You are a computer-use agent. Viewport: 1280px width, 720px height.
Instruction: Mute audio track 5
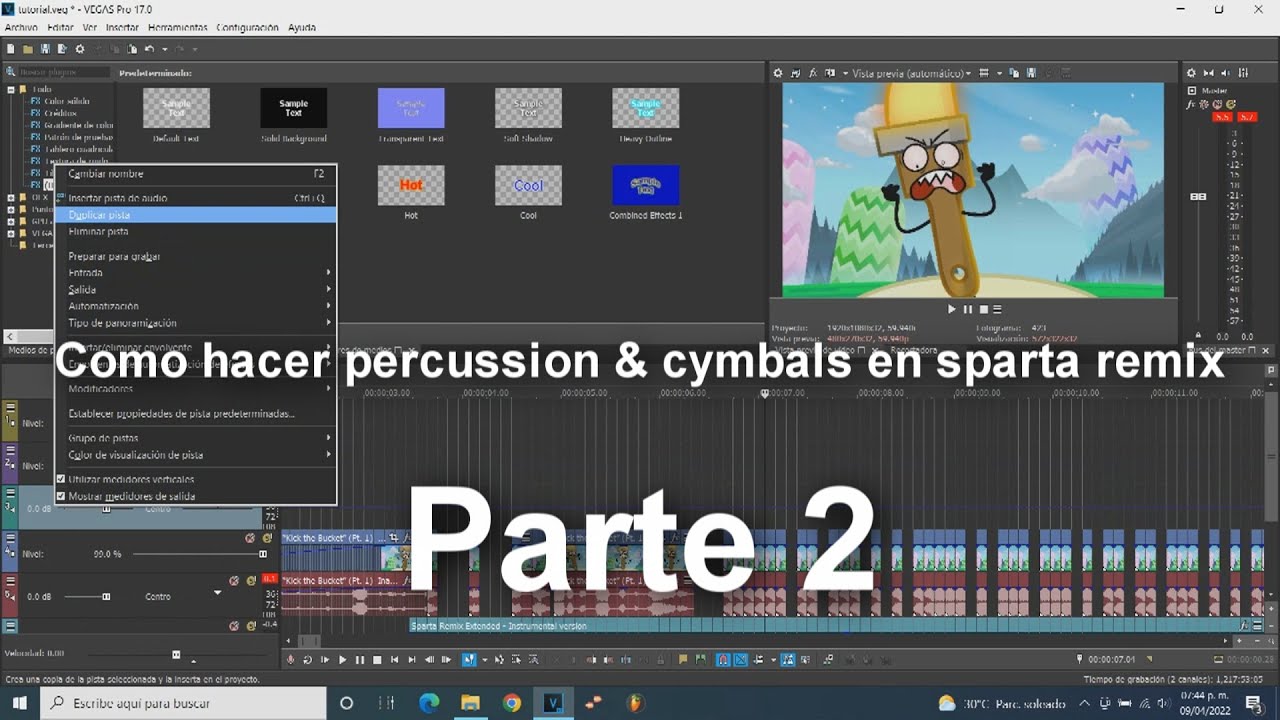point(234,579)
